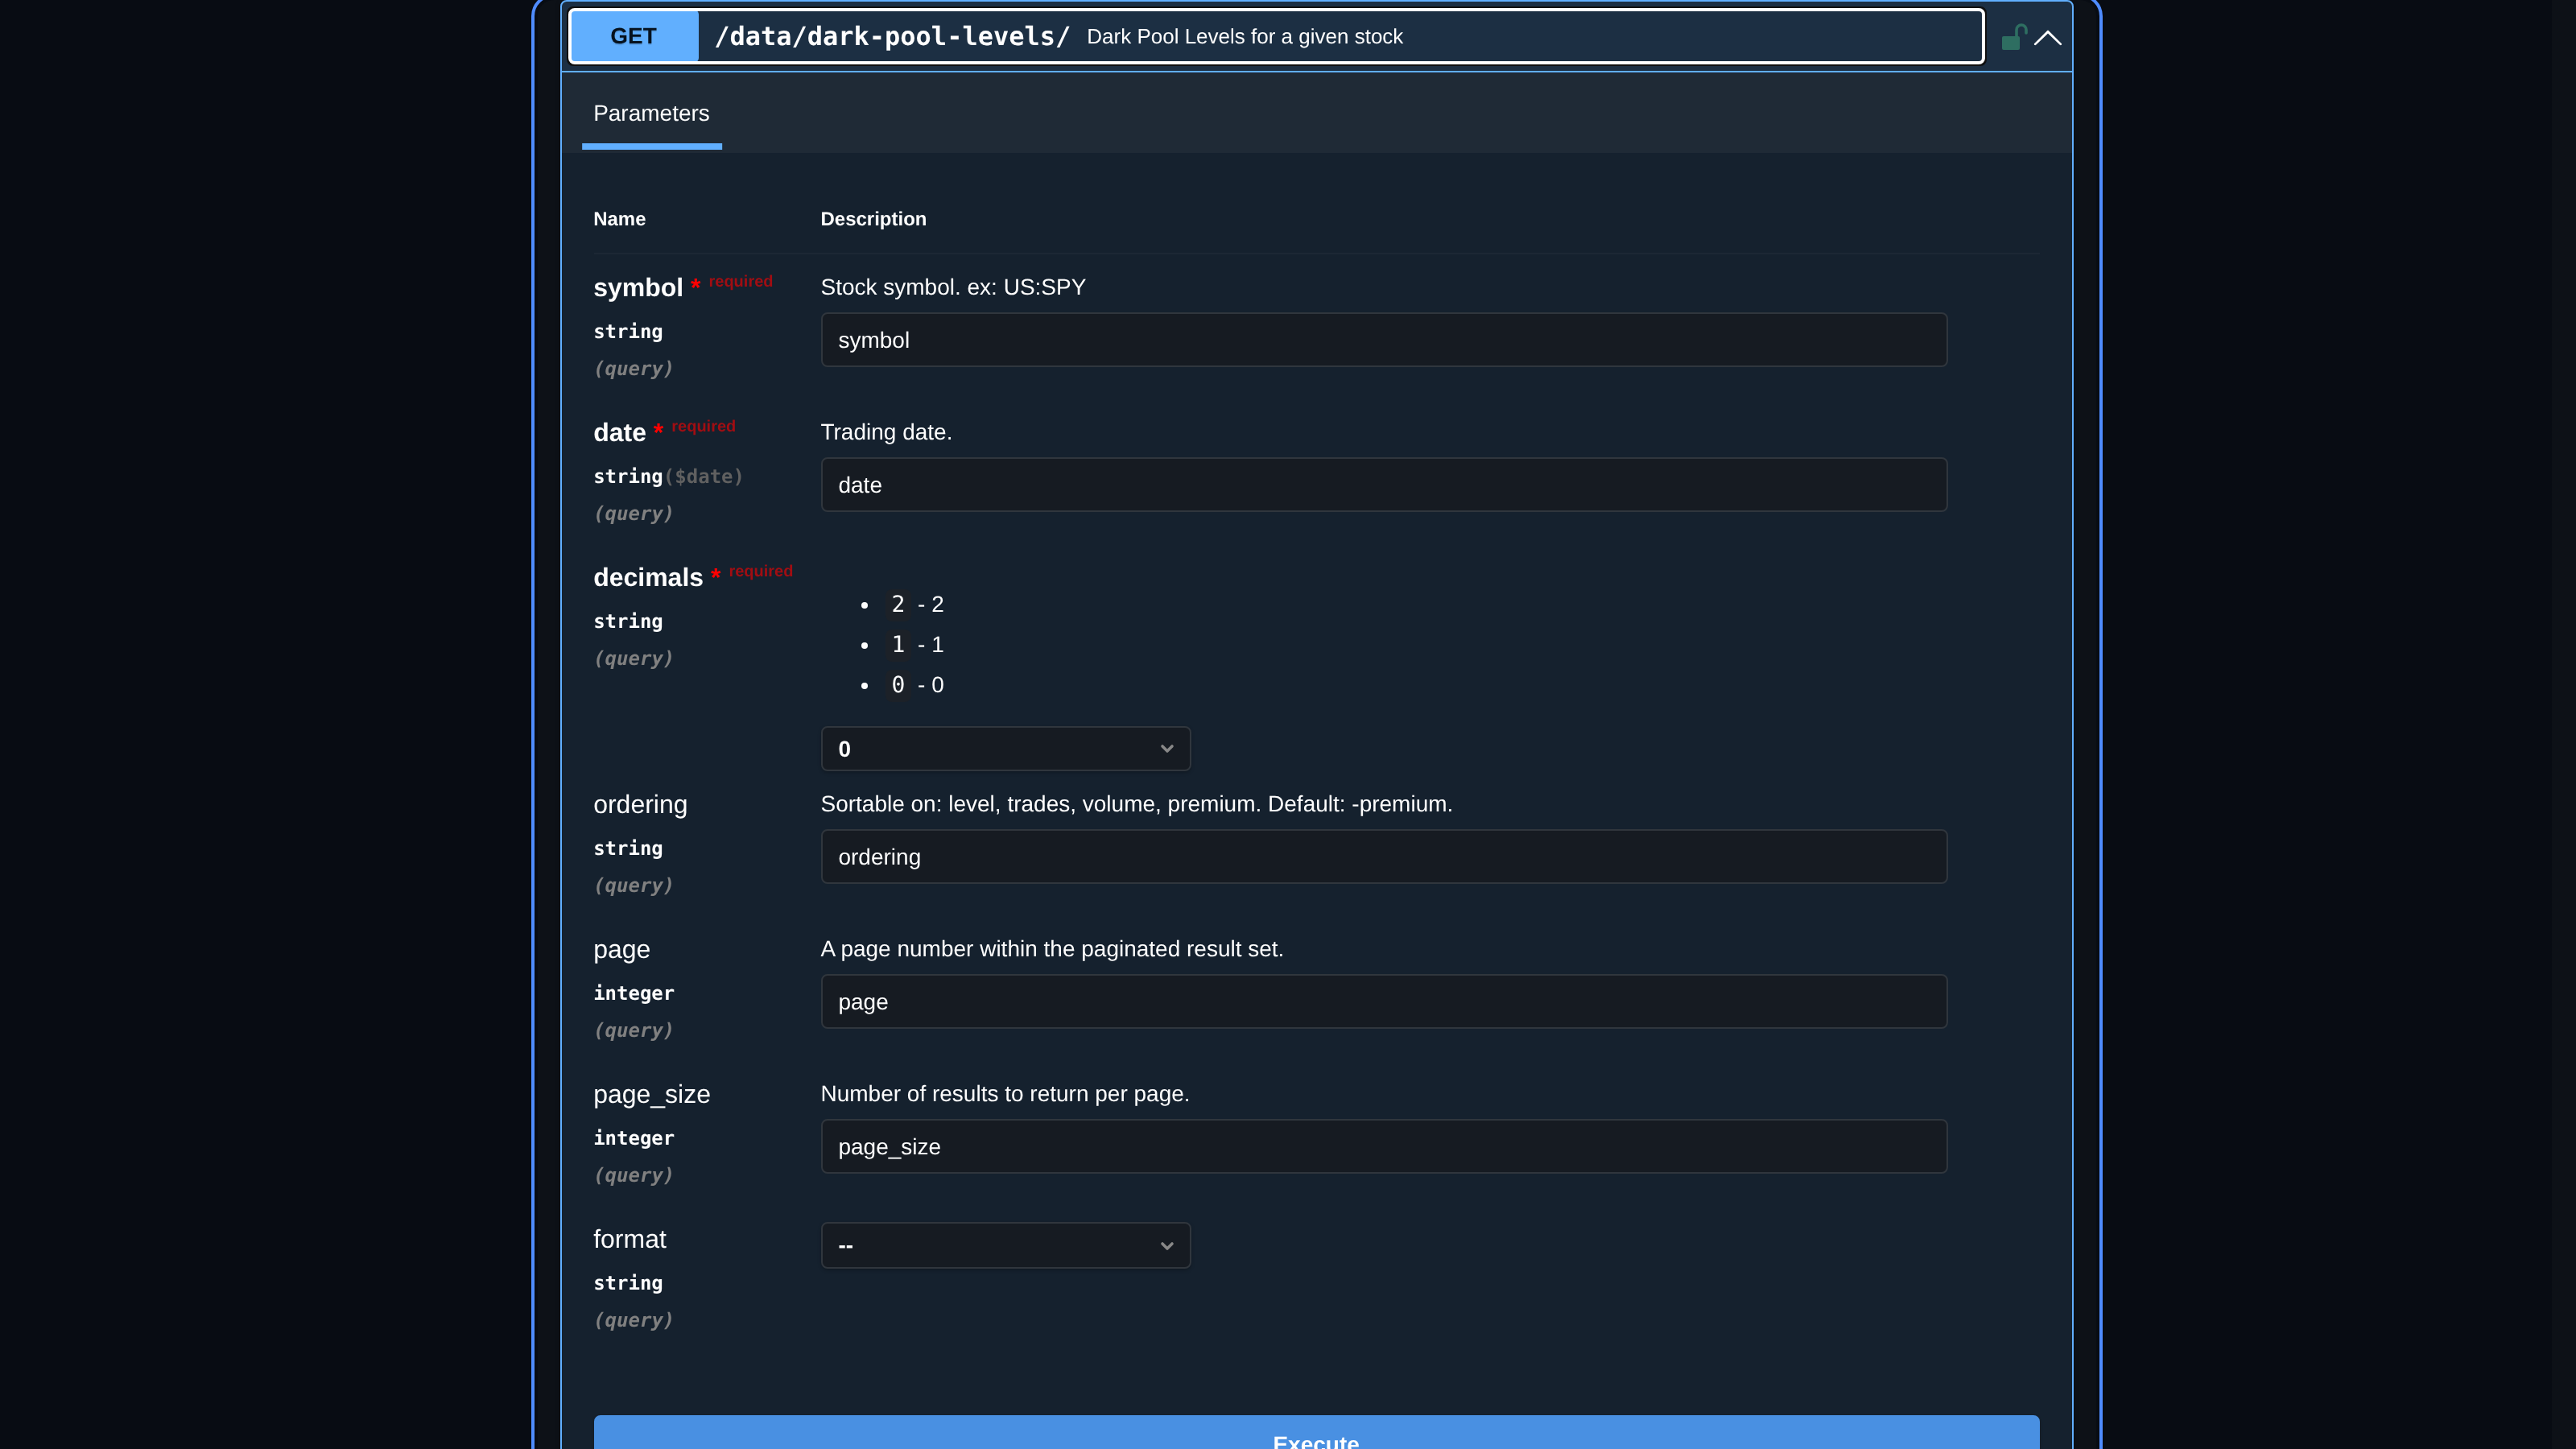Open the format dropdown
The height and width of the screenshot is (1449, 2576).
click(x=1005, y=1245)
